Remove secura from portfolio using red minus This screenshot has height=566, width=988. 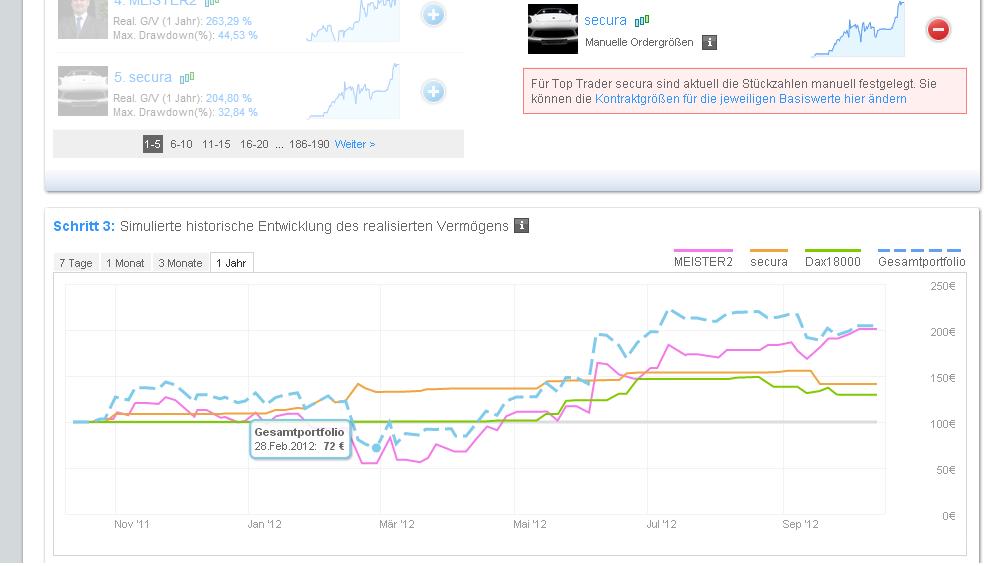click(938, 30)
